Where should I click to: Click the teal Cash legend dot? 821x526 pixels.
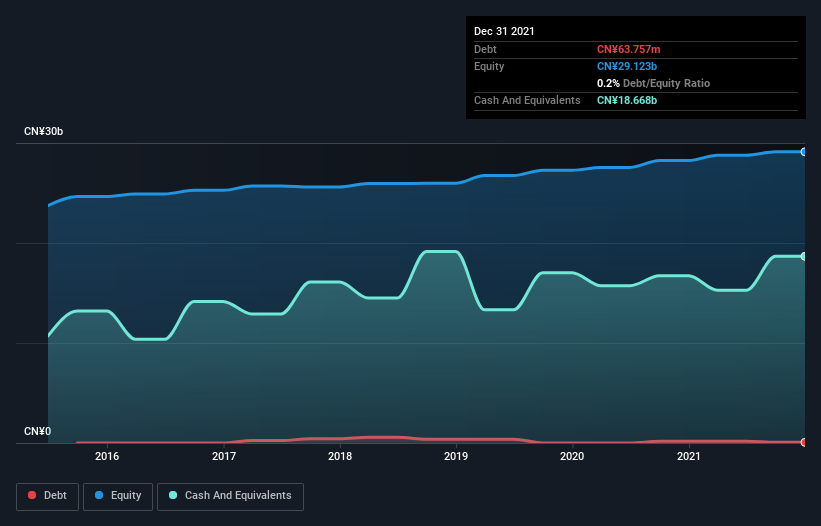[x=173, y=495]
